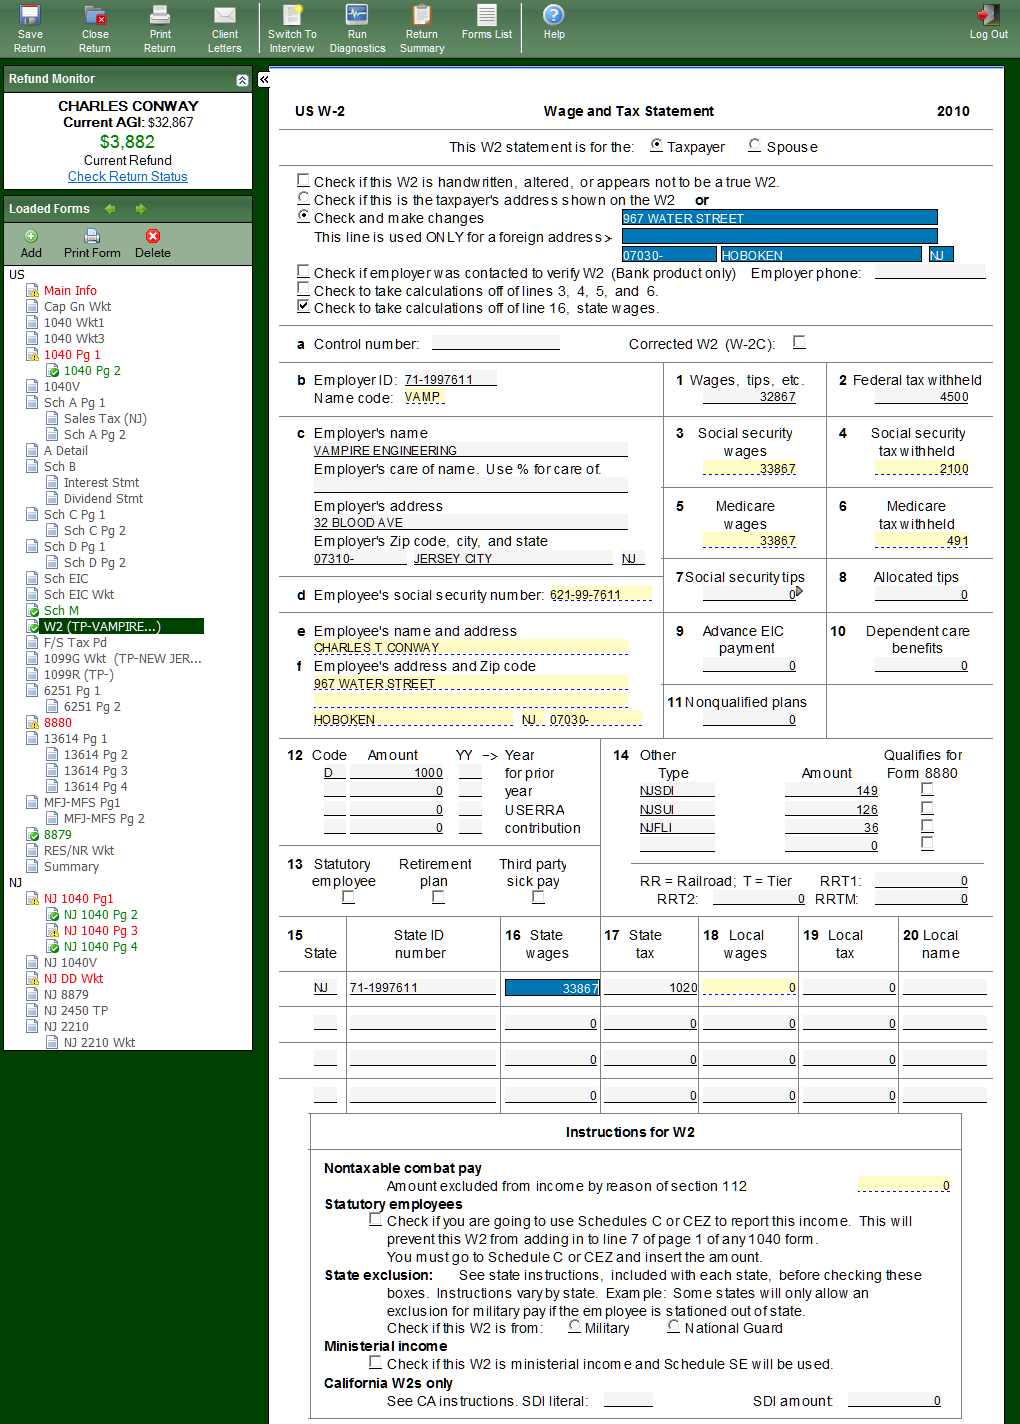Click the Check Return Status link
Viewport: 1020px width, 1424px height.
127,177
